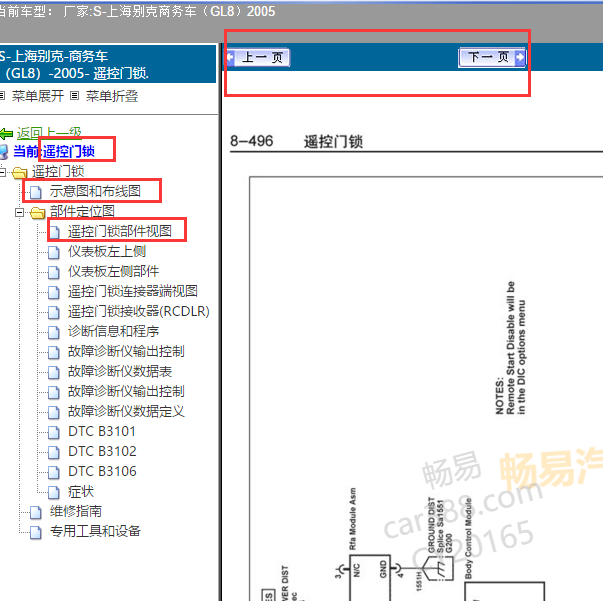Screen dimensions: 603x601
Task: Click the 菜单折叠 collapse-all link
Action: tap(112, 96)
